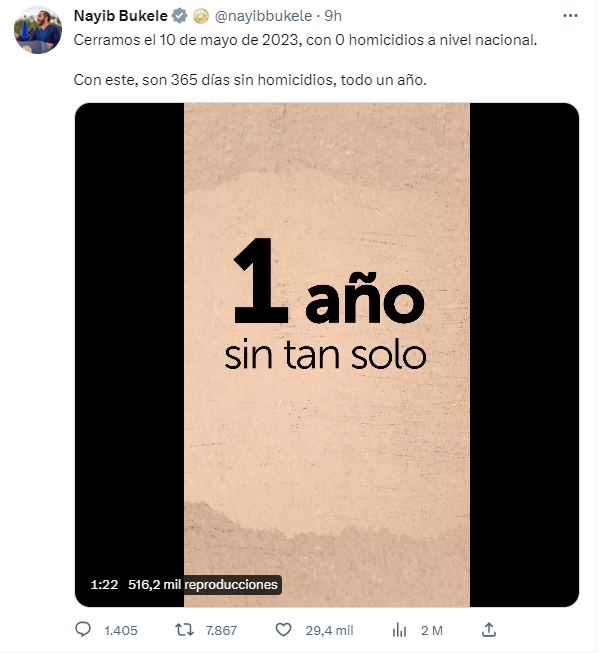Open Nayib Bukele's profile avatar
The width and height of the screenshot is (601, 653).
(x=38, y=30)
